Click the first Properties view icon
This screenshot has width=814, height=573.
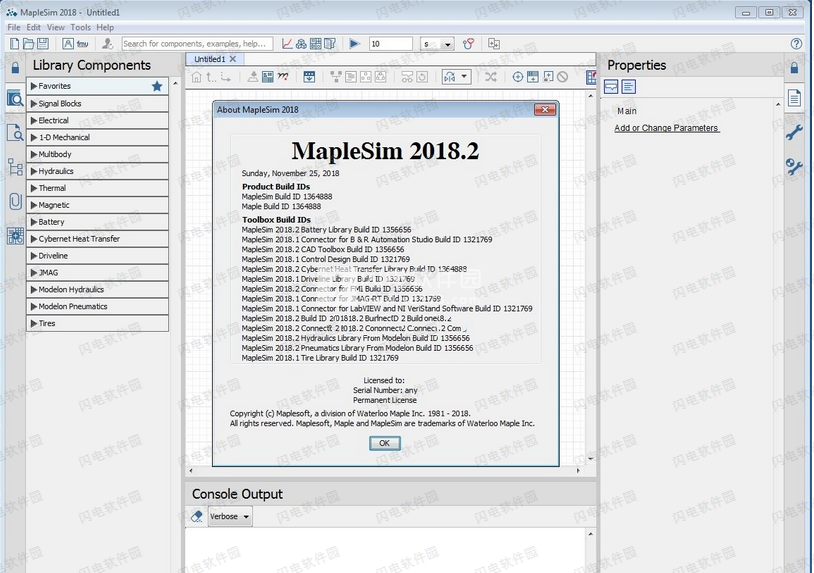(x=611, y=87)
